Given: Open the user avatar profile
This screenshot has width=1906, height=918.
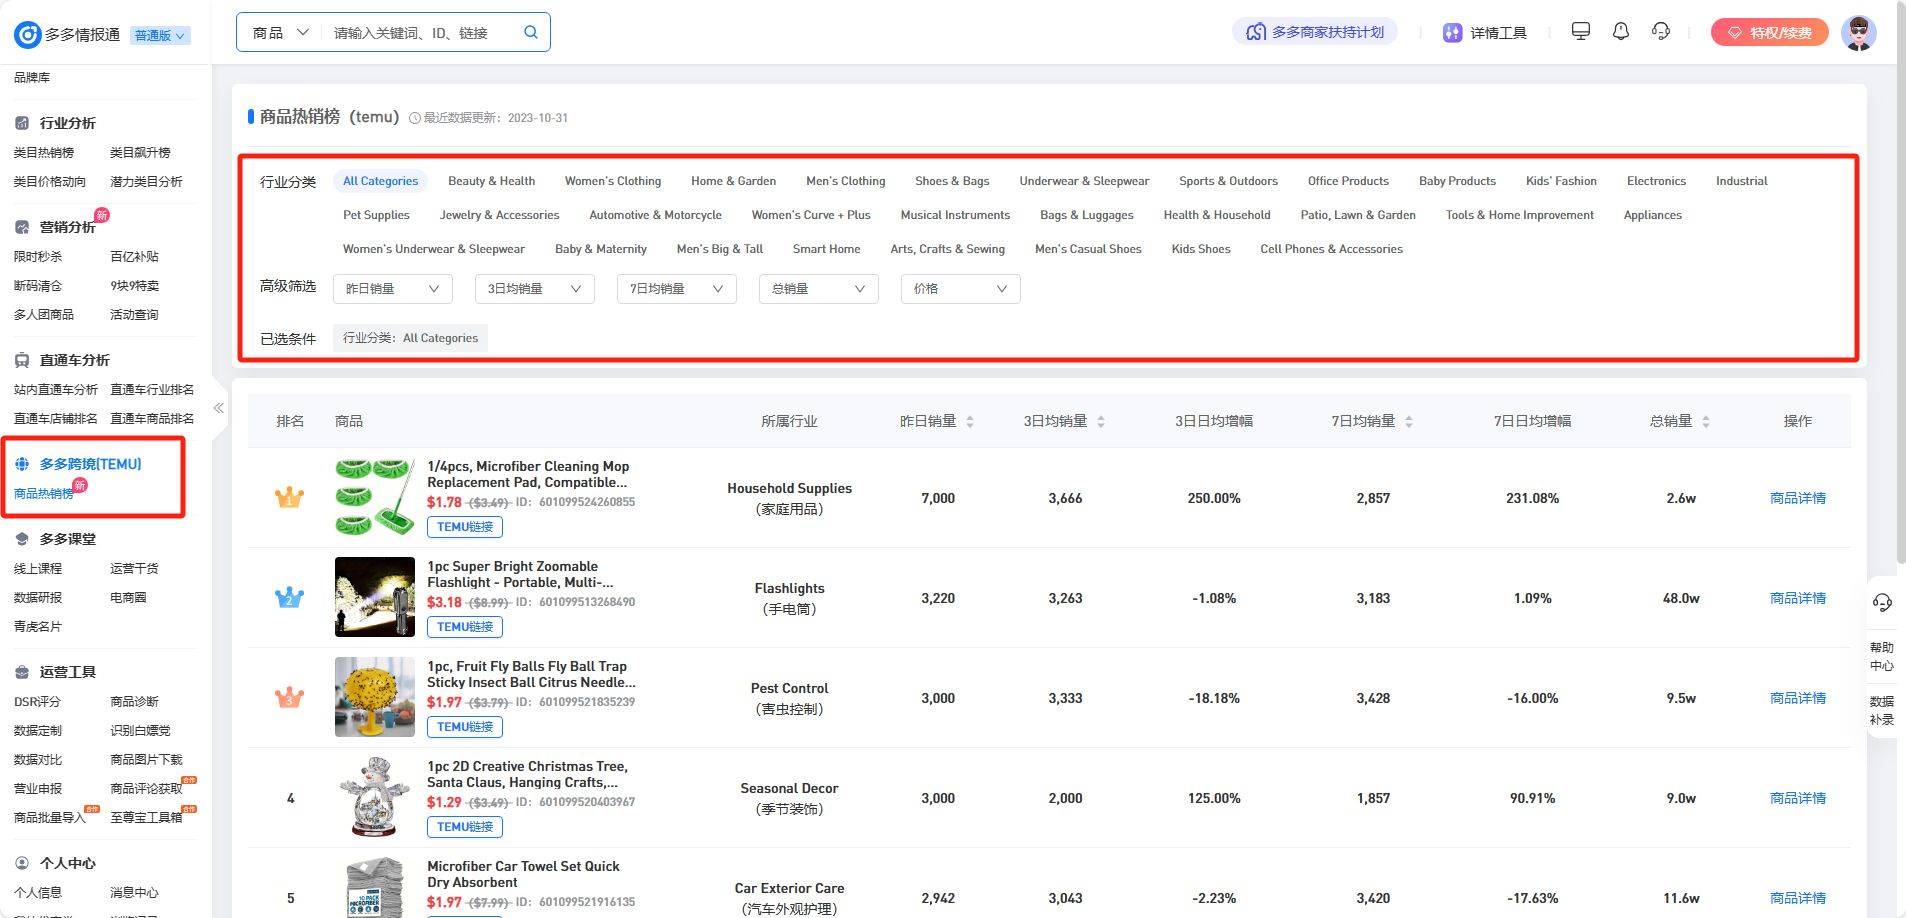Looking at the screenshot, I should point(1859,33).
